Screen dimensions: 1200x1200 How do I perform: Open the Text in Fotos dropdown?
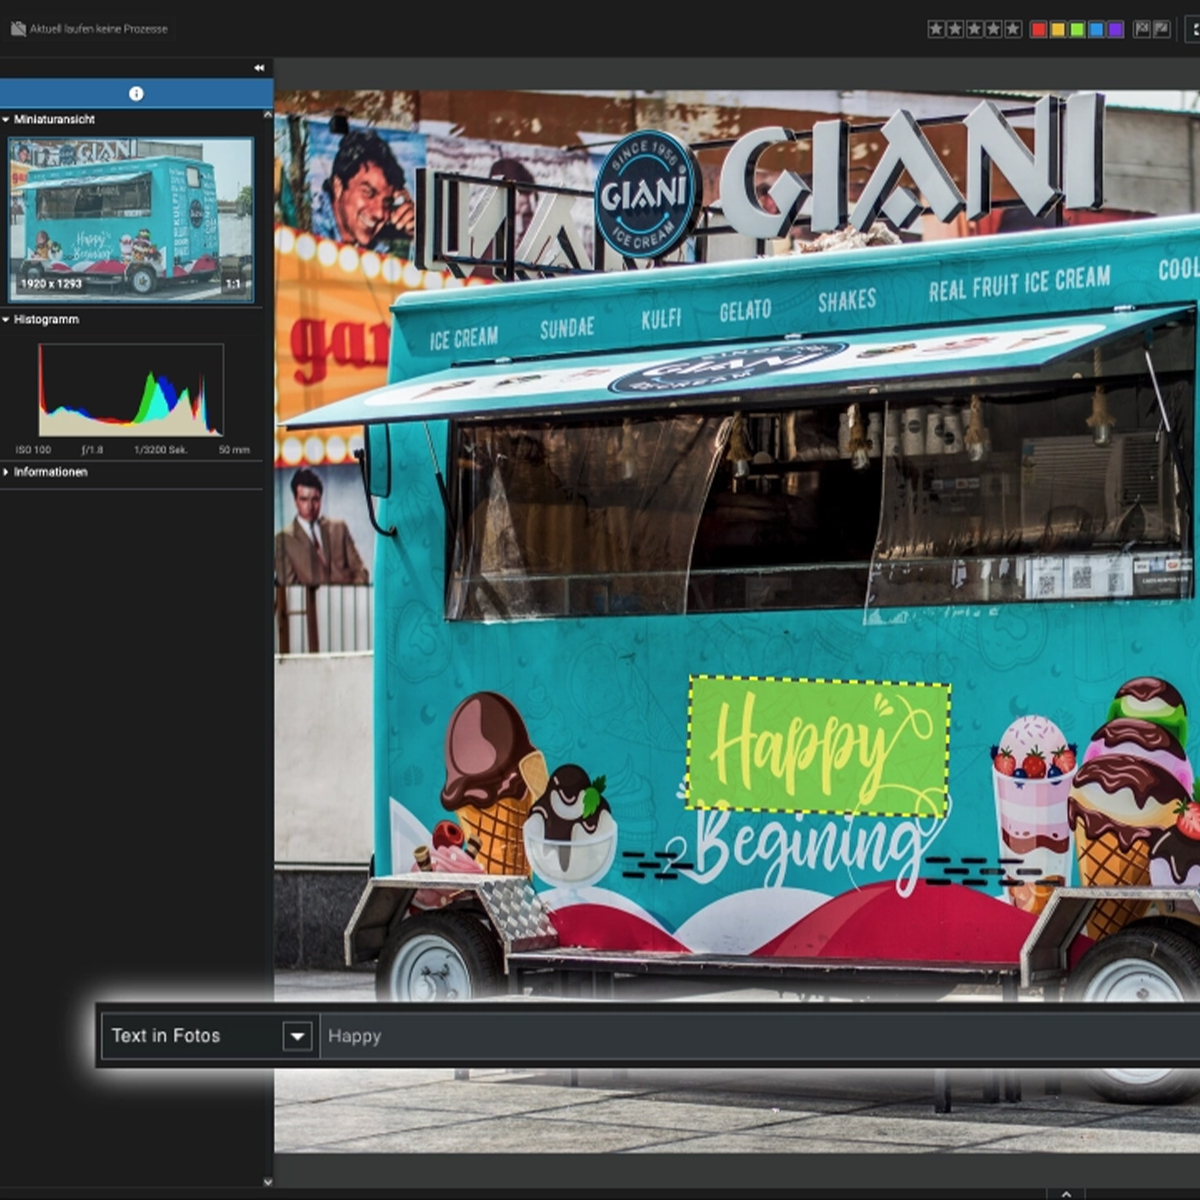(297, 1036)
